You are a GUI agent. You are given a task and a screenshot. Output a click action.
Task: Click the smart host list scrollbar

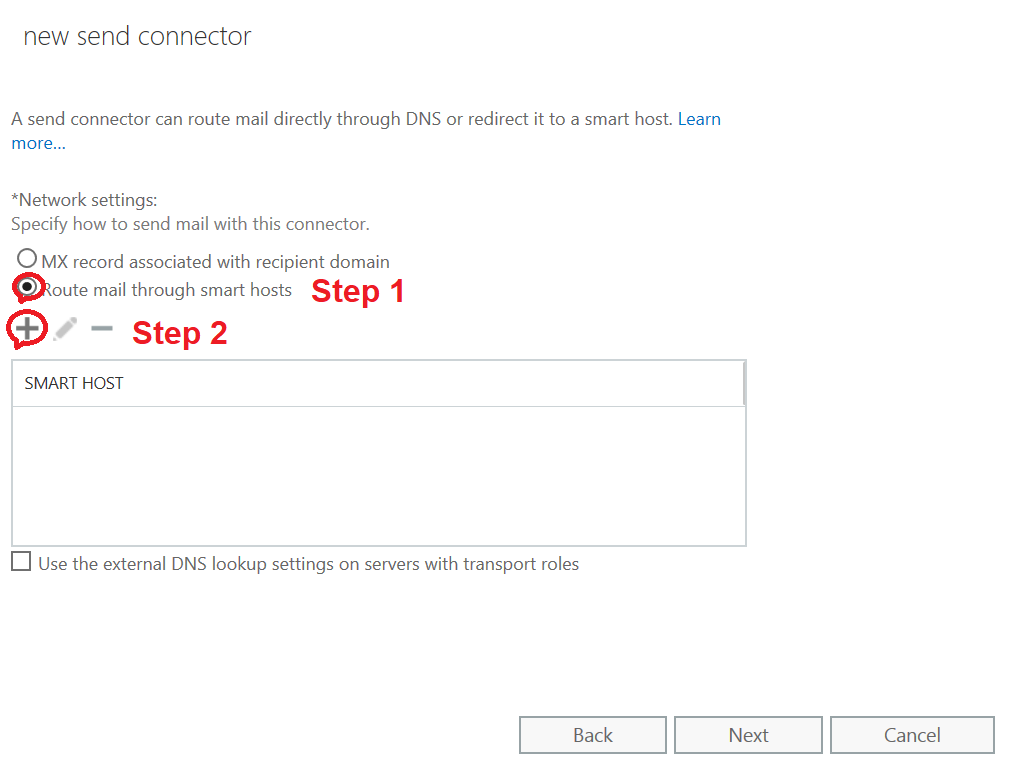pos(744,383)
